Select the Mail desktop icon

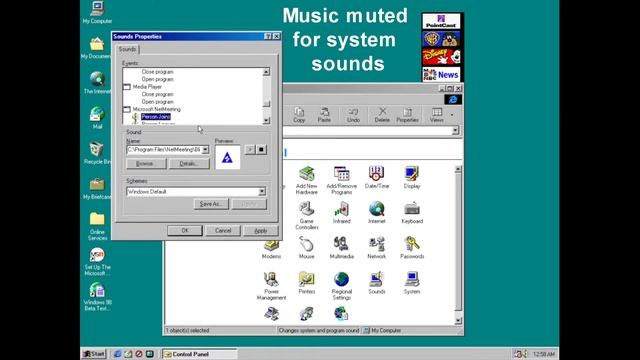[x=97, y=118]
